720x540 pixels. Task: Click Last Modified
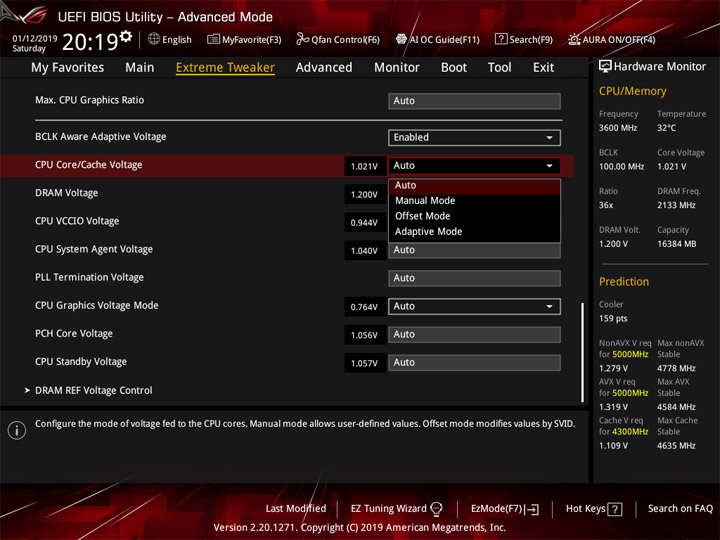click(x=296, y=509)
